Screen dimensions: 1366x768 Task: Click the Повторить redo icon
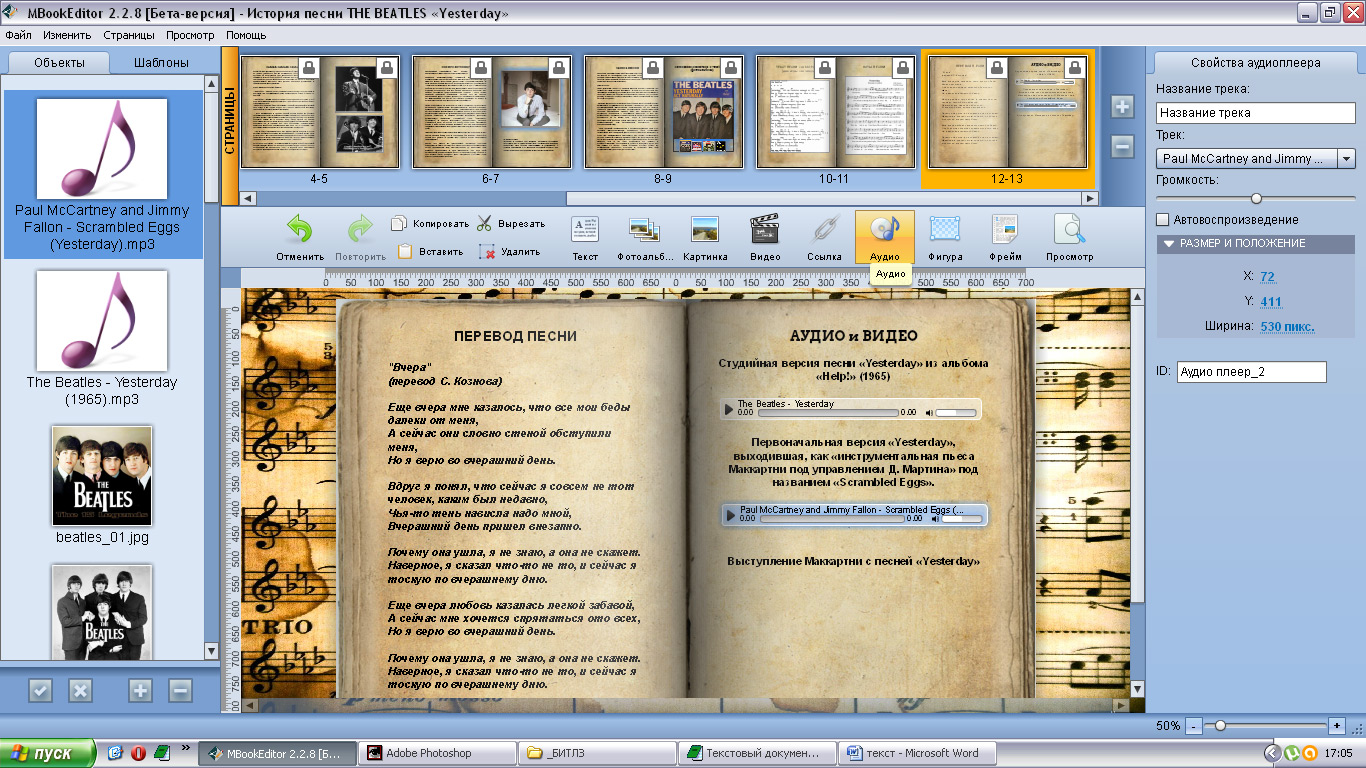click(360, 230)
